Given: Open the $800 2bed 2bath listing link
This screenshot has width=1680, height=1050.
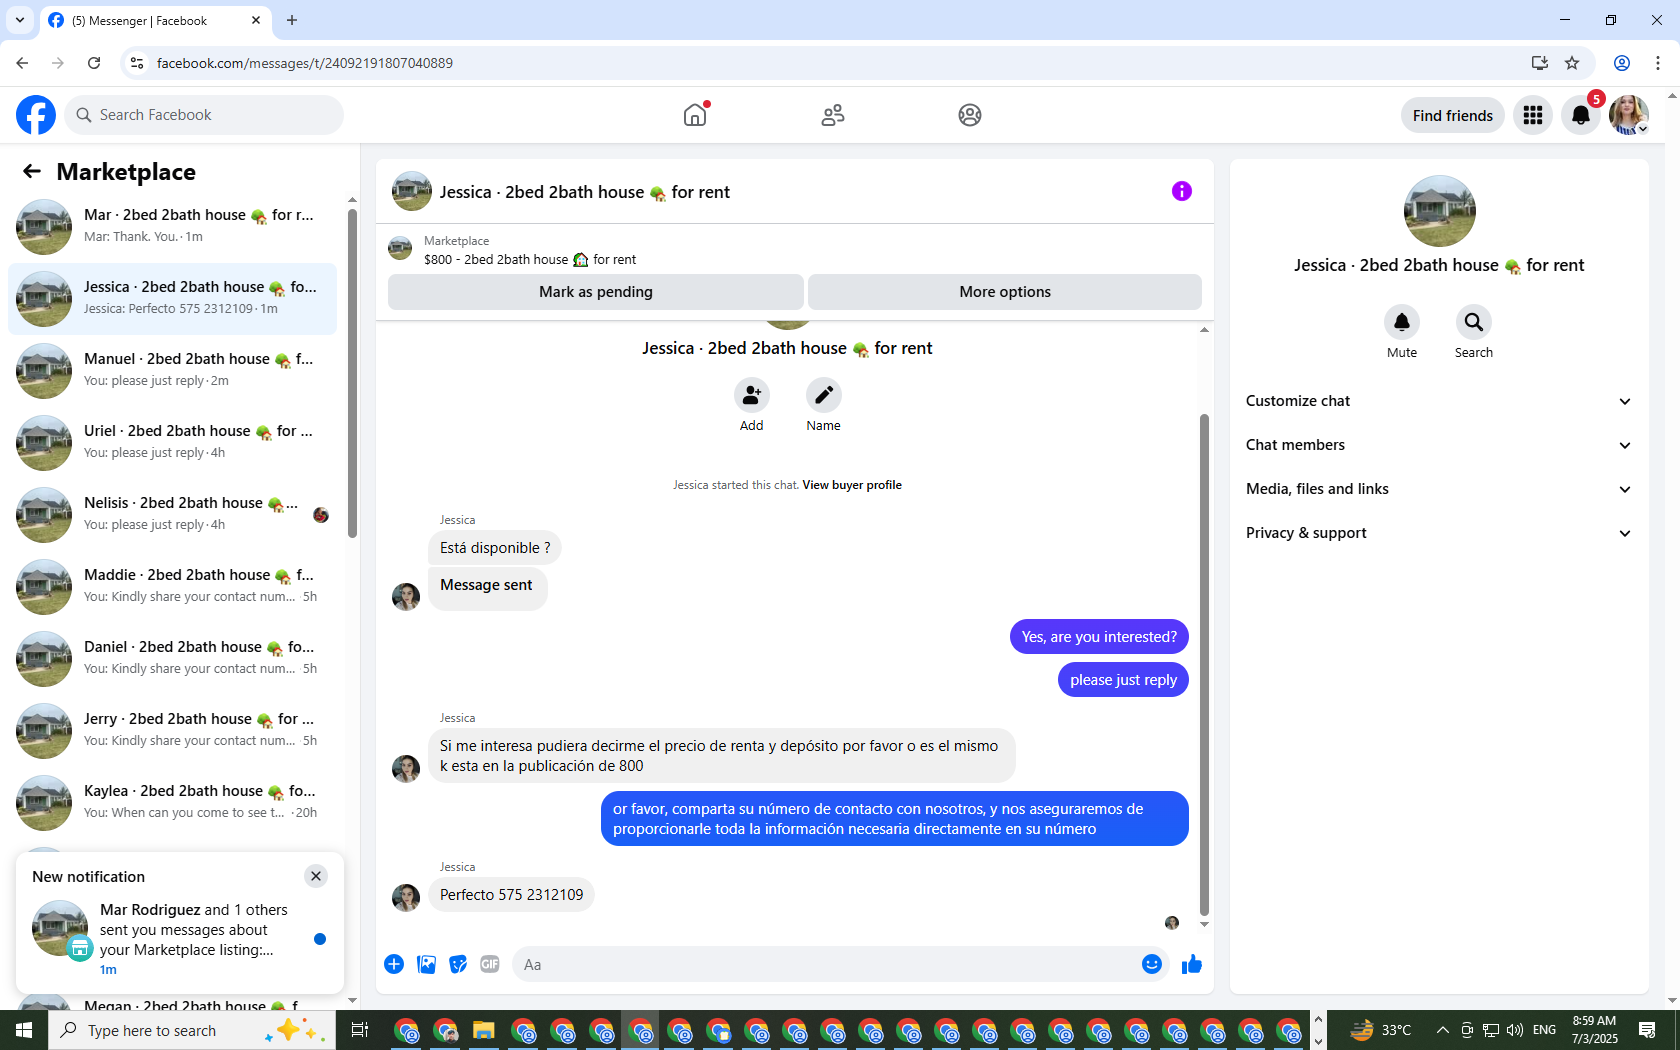Looking at the screenshot, I should click(530, 259).
